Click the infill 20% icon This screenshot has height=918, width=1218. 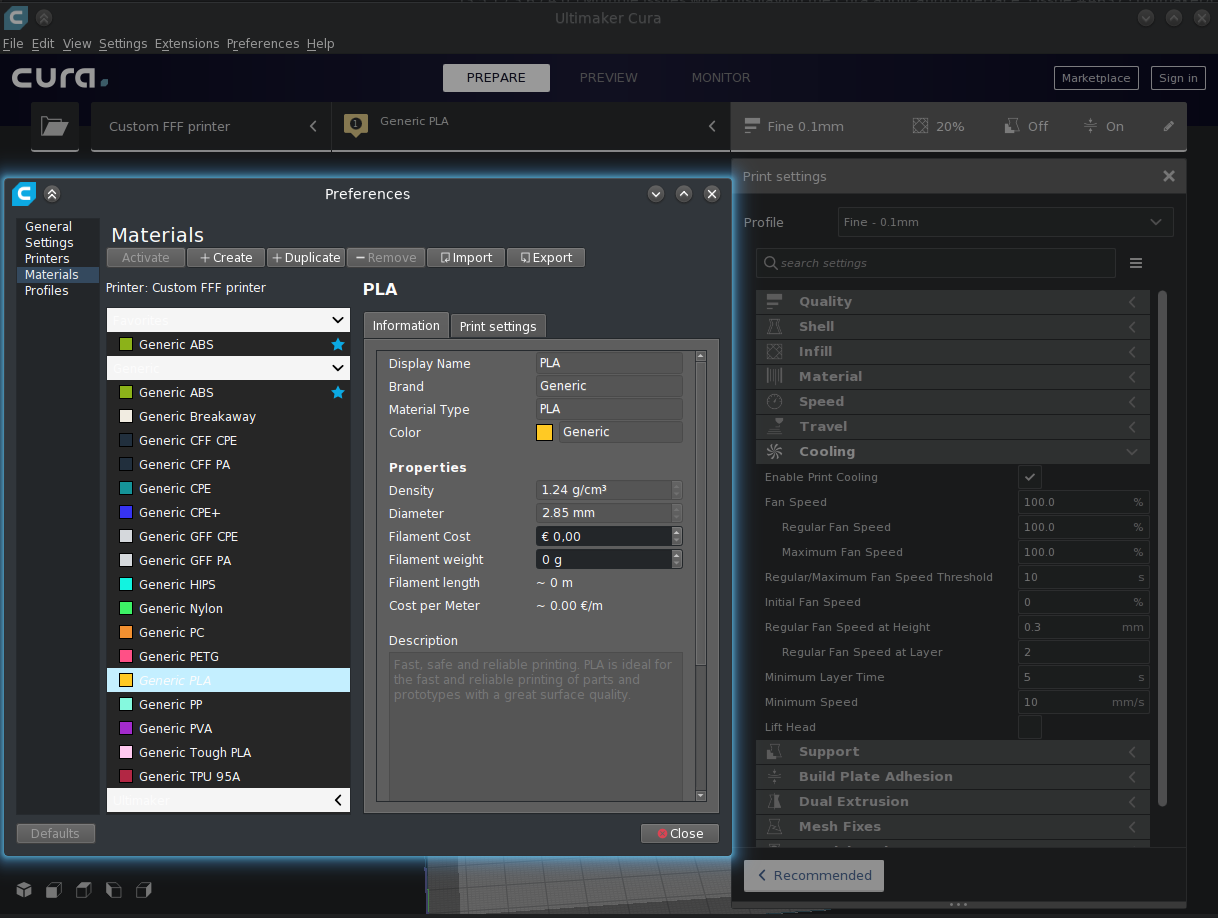click(921, 126)
